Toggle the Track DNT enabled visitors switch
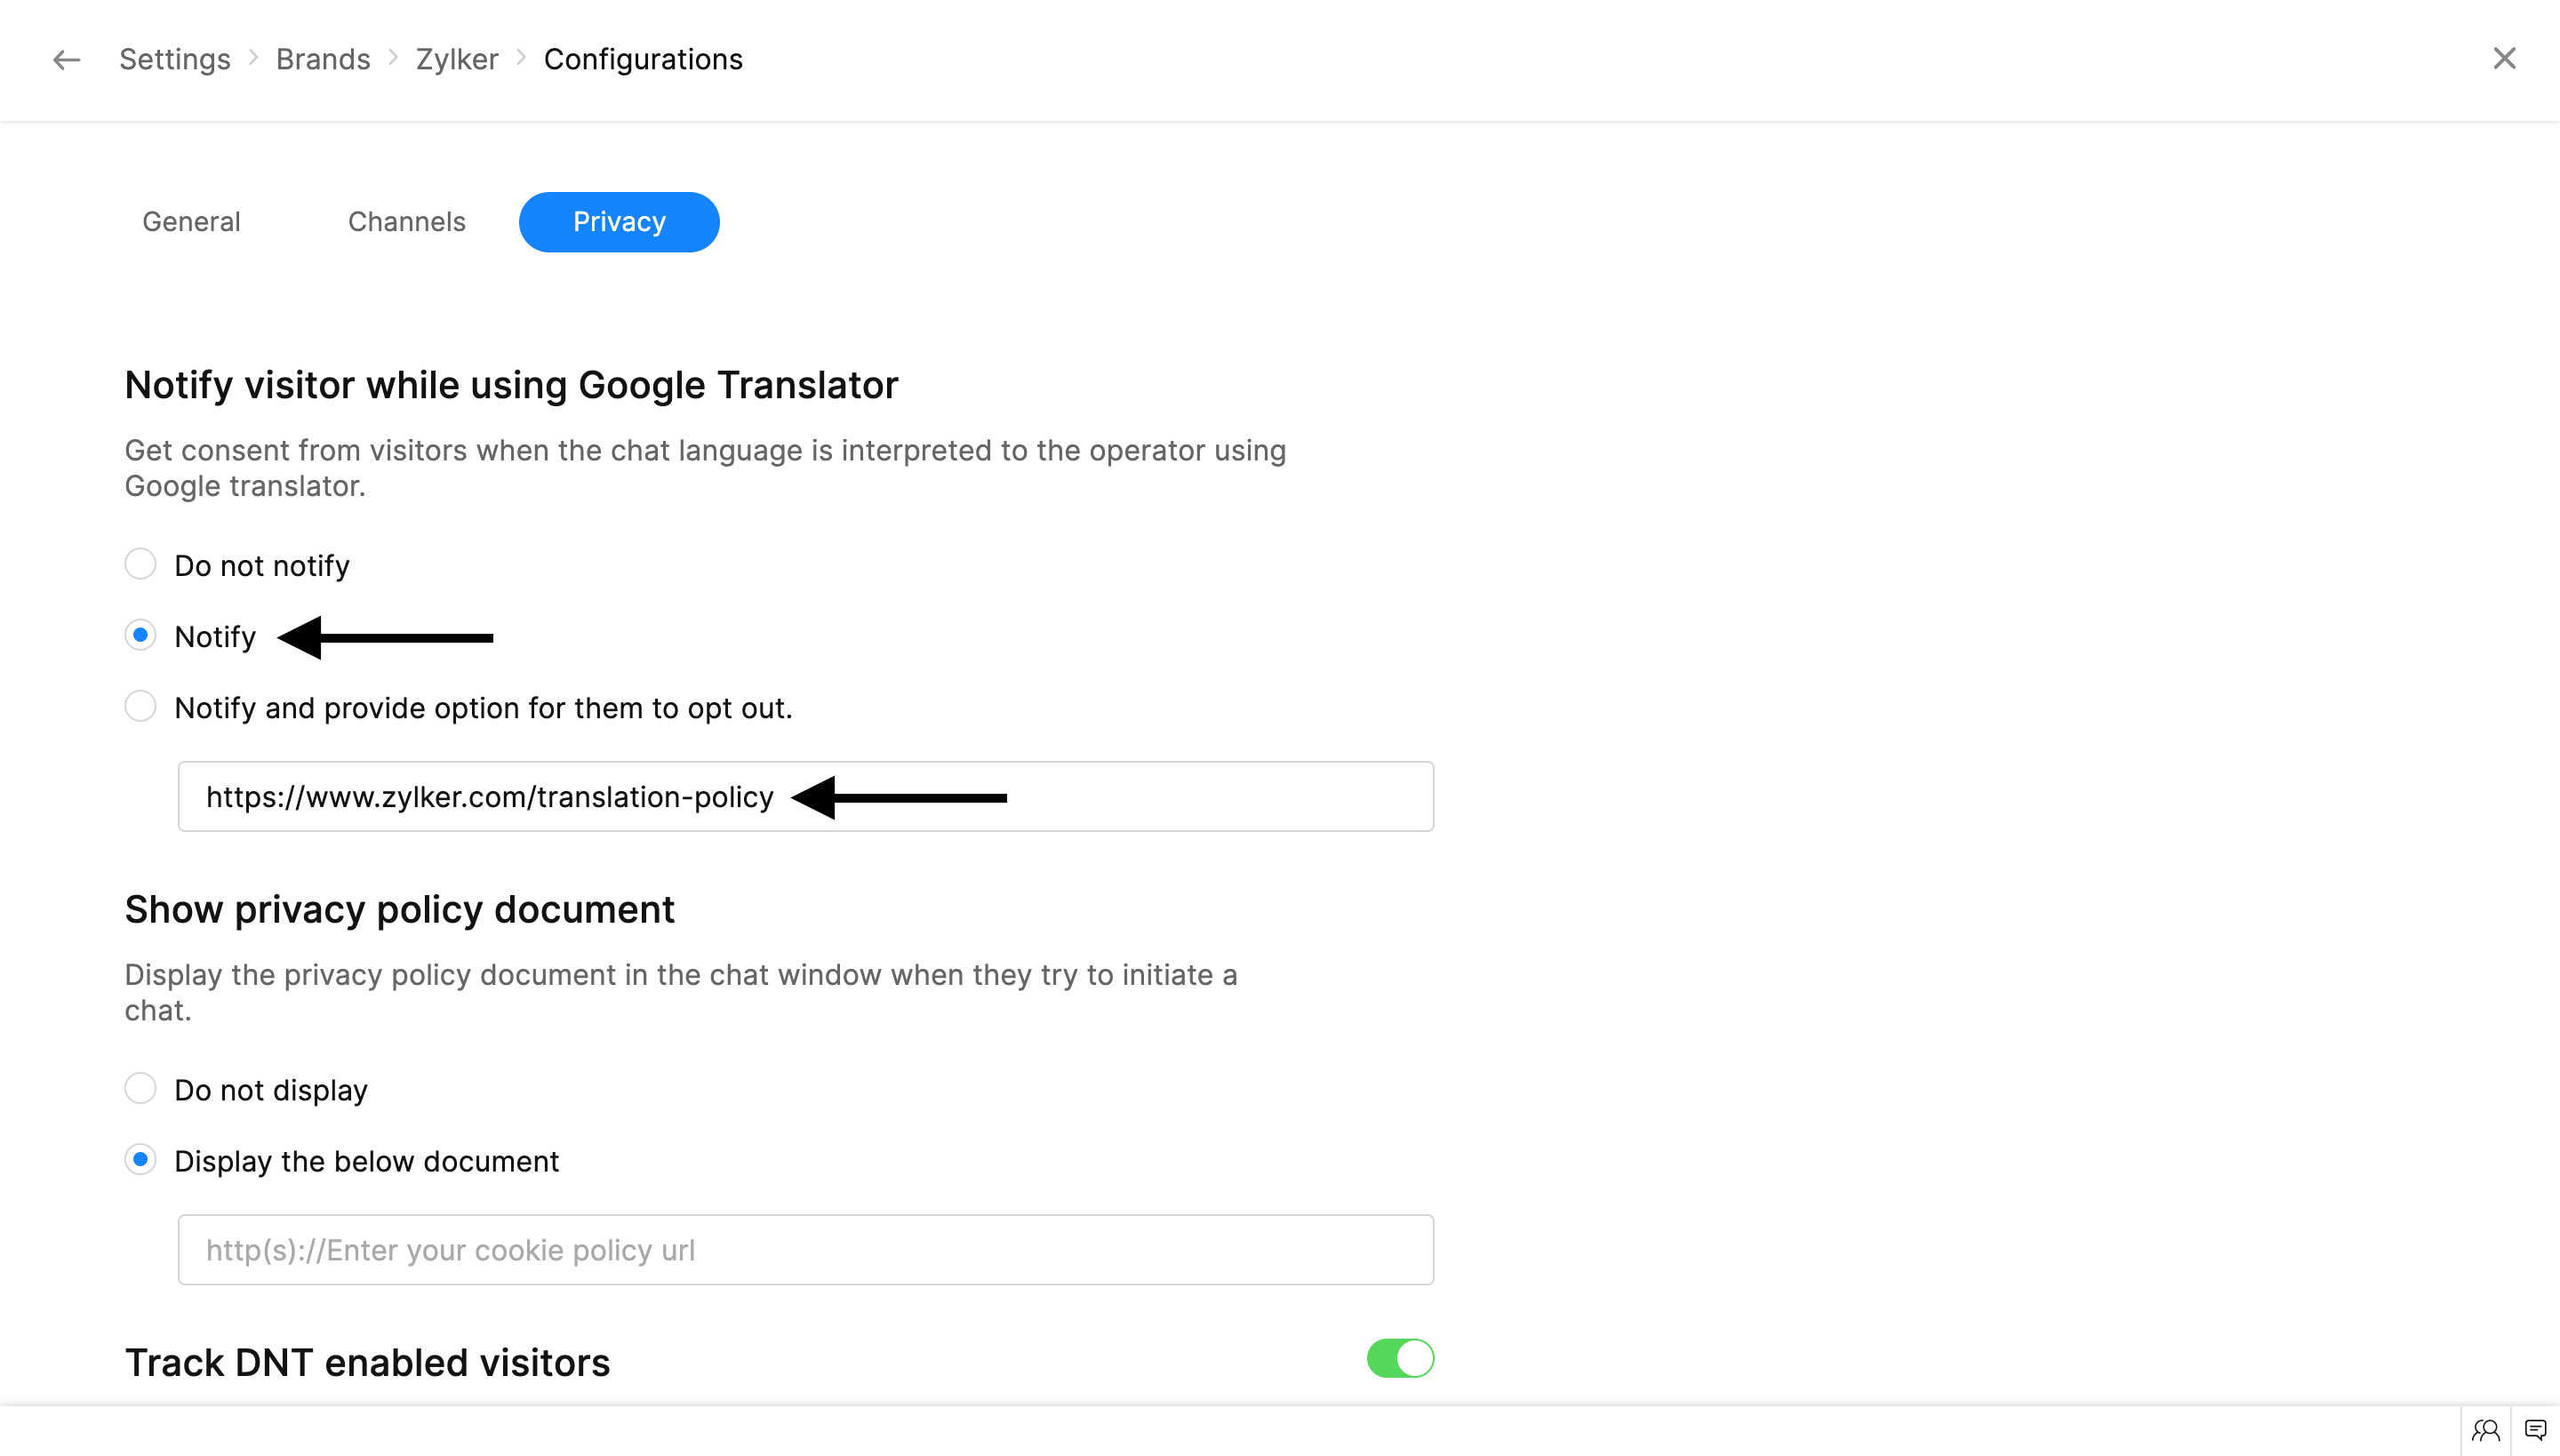 (1400, 1359)
